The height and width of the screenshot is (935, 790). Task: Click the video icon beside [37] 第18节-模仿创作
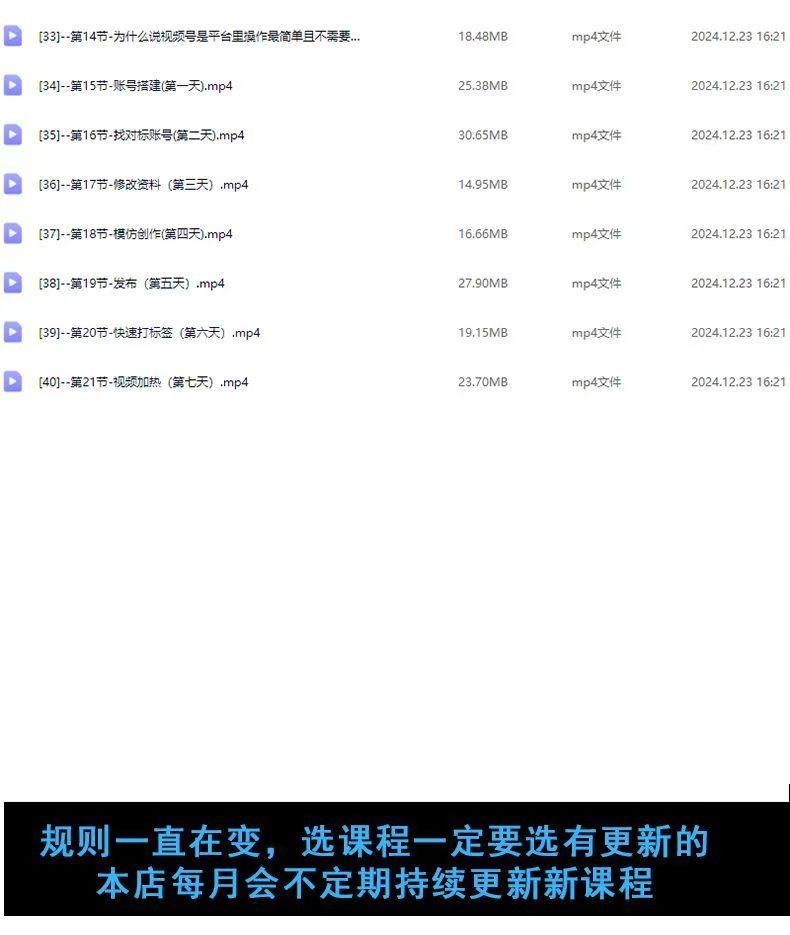pos(13,233)
